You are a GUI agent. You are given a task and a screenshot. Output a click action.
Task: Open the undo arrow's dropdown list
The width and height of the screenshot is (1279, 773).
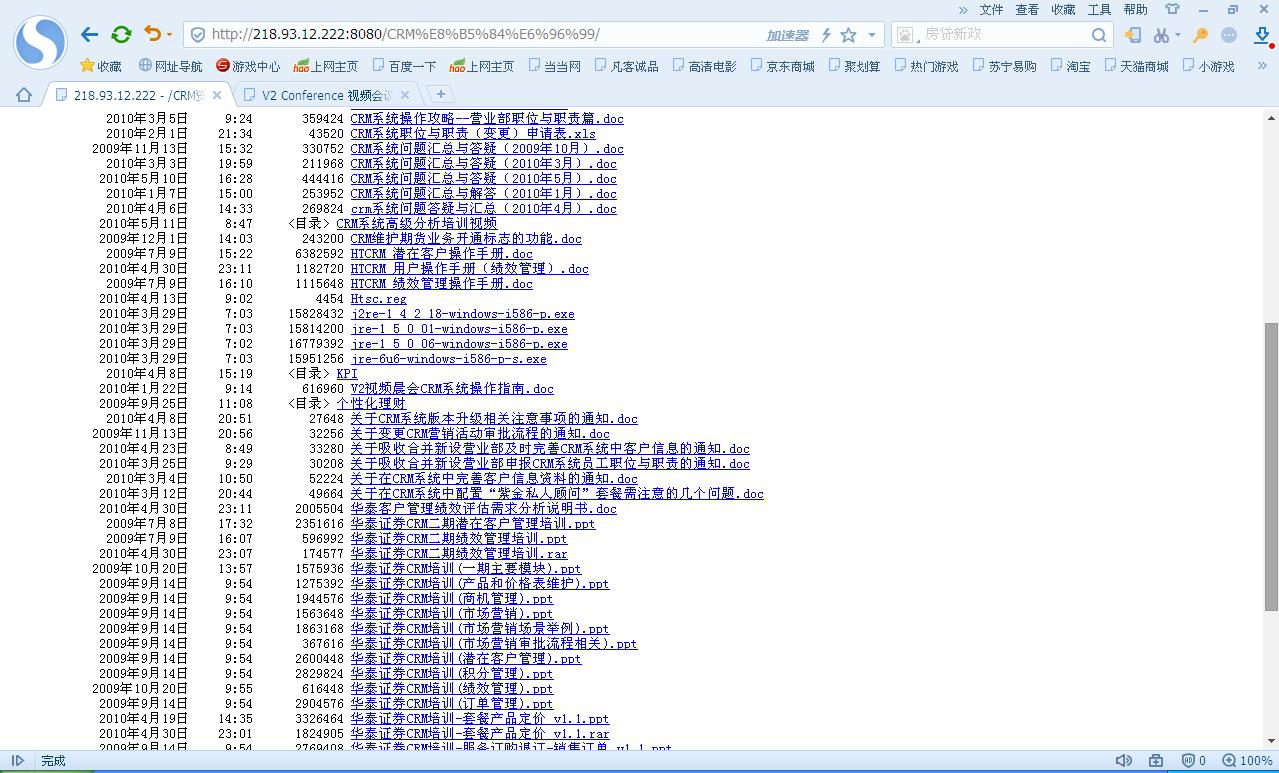[169, 35]
